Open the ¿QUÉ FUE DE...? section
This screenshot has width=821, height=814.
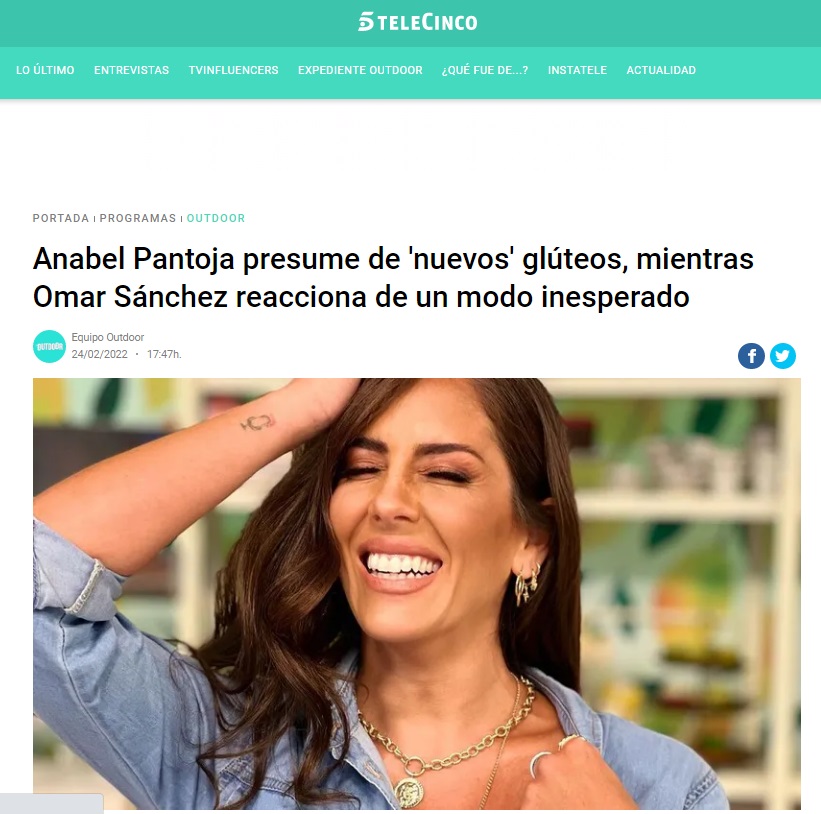point(485,70)
